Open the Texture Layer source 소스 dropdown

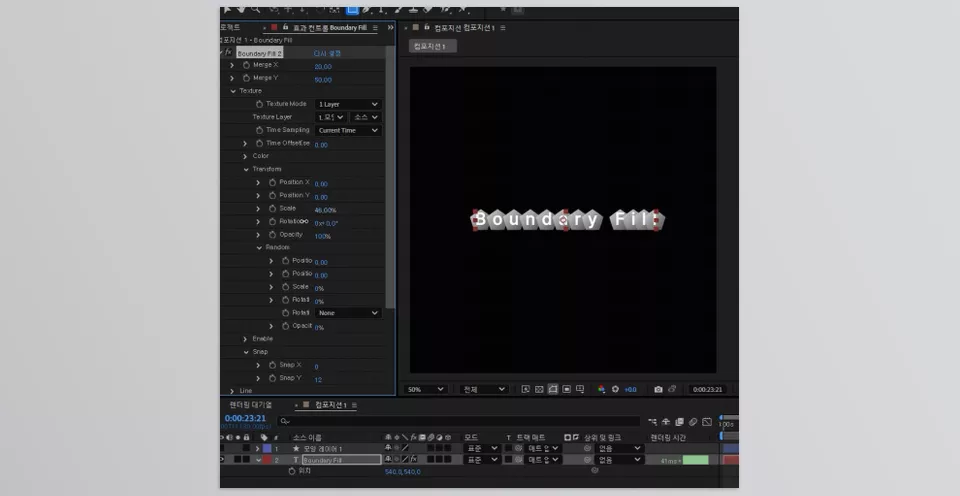click(x=366, y=117)
